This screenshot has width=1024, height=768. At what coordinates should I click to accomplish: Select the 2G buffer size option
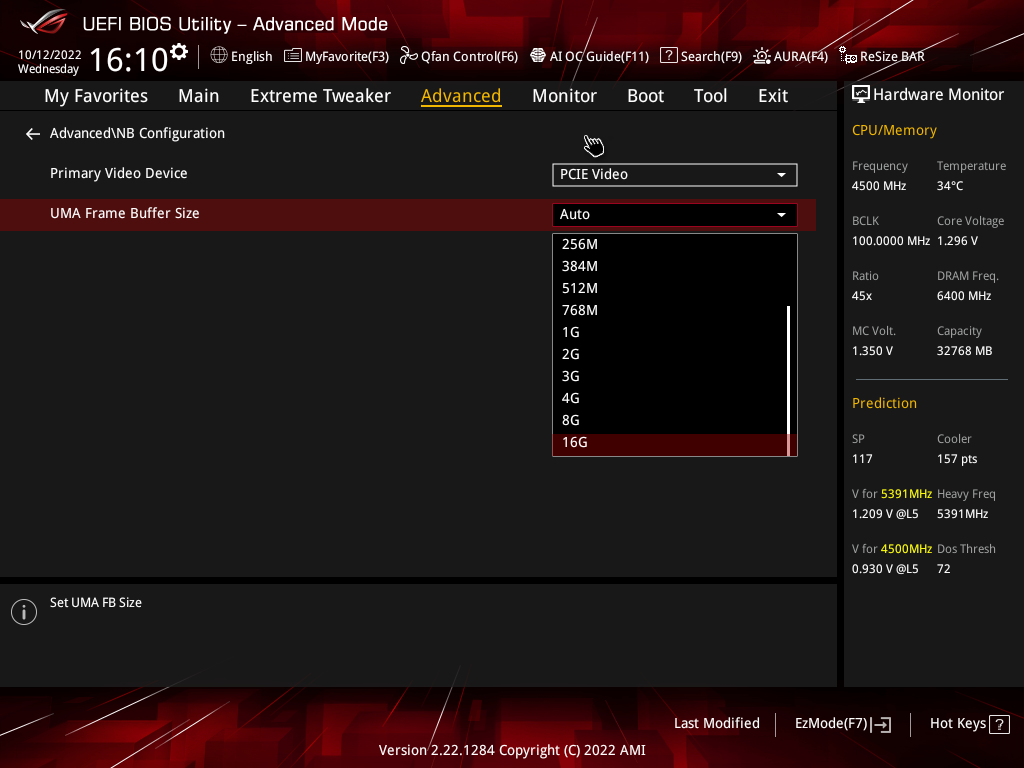[x=670, y=354]
